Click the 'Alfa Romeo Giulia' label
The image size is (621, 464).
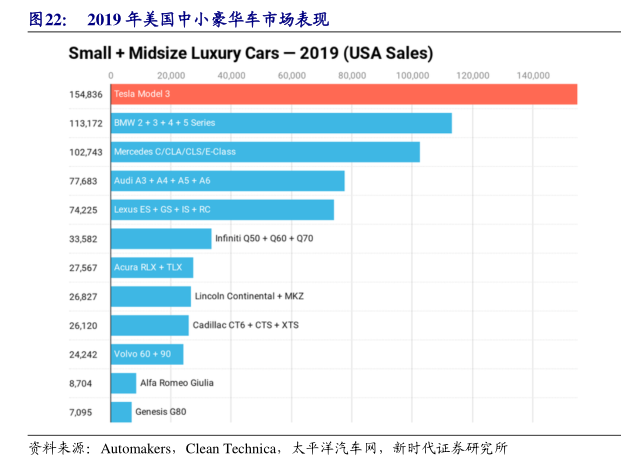[177, 383]
